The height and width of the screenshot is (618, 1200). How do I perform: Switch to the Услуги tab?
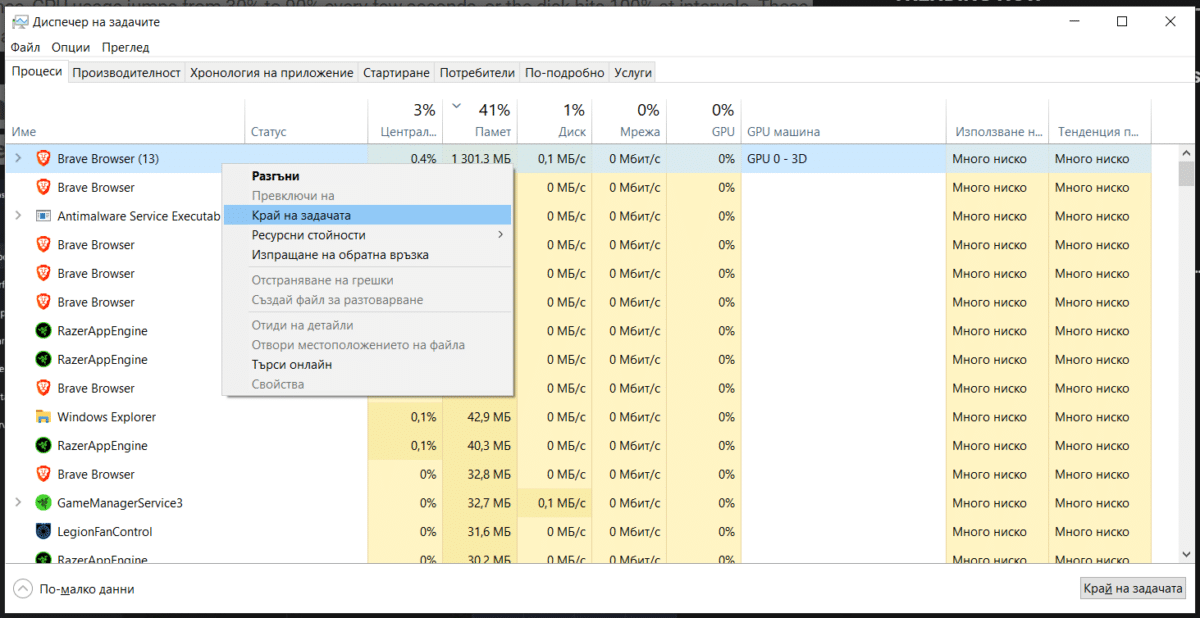(633, 73)
